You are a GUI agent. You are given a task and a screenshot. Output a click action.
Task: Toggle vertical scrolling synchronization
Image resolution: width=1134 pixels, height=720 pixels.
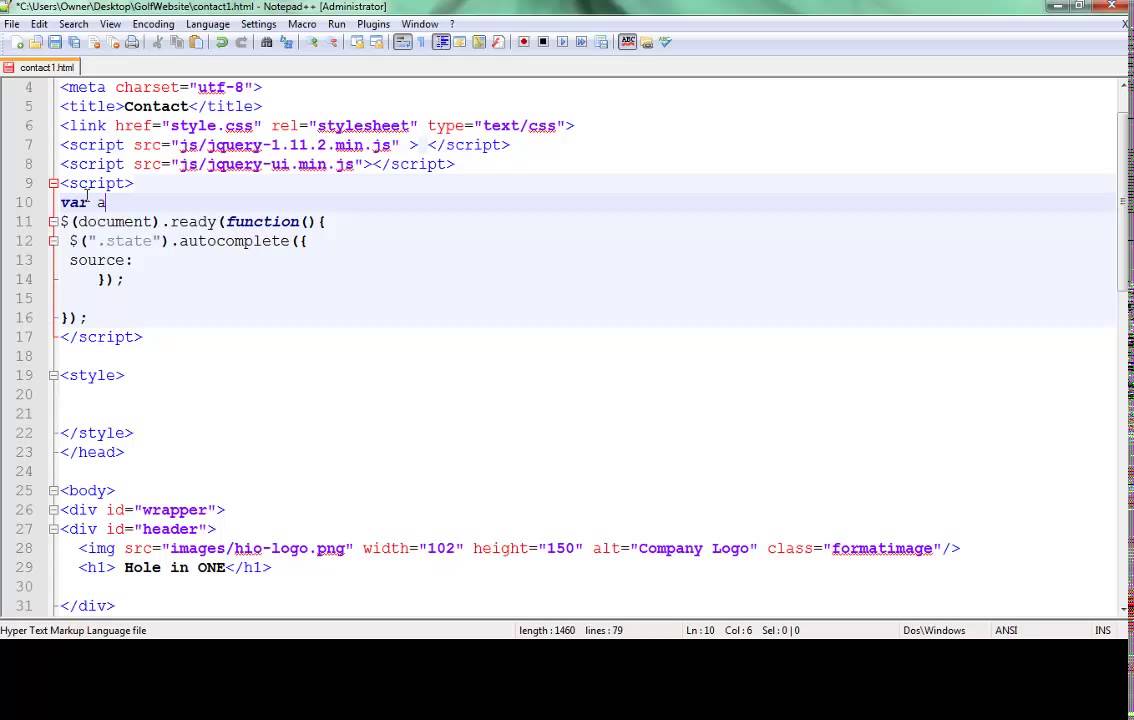click(357, 43)
